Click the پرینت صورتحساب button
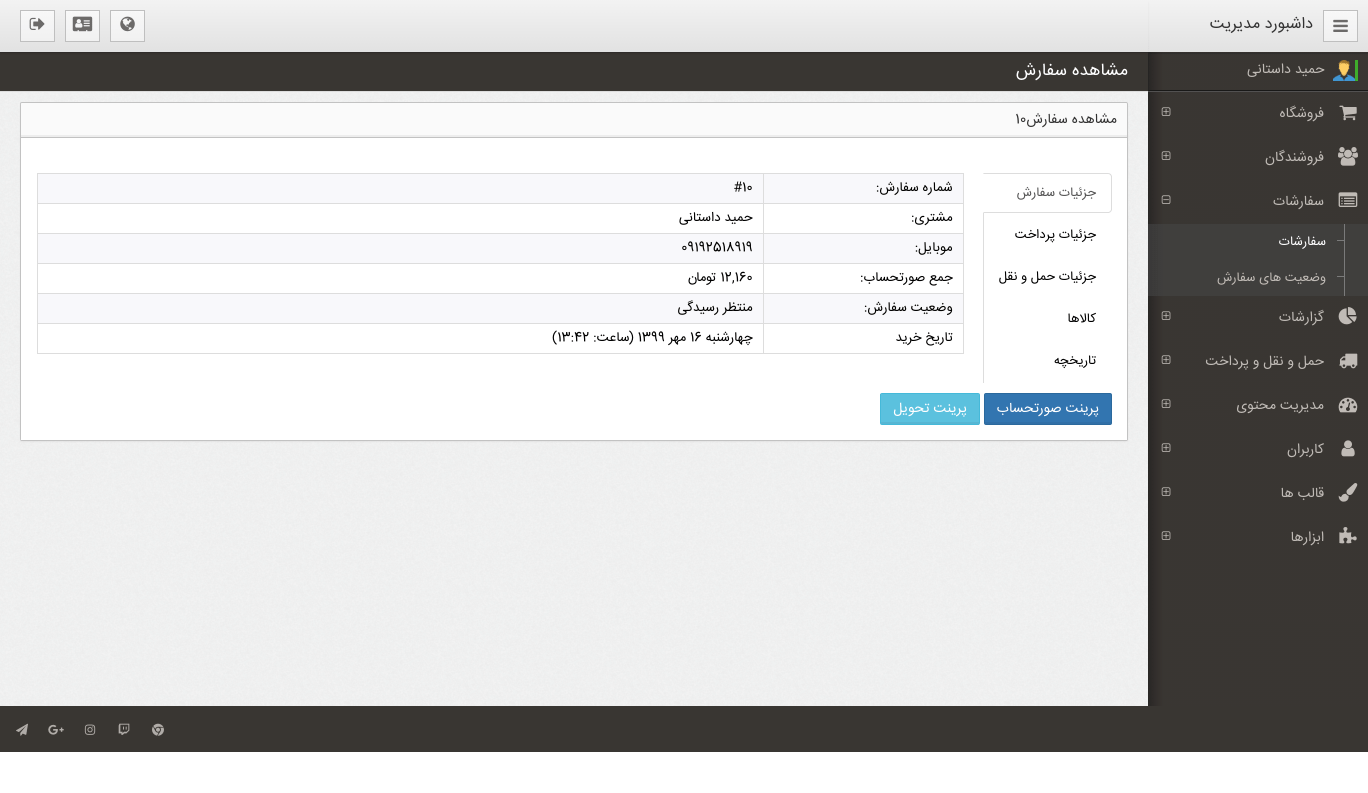1368x793 pixels. [1047, 409]
